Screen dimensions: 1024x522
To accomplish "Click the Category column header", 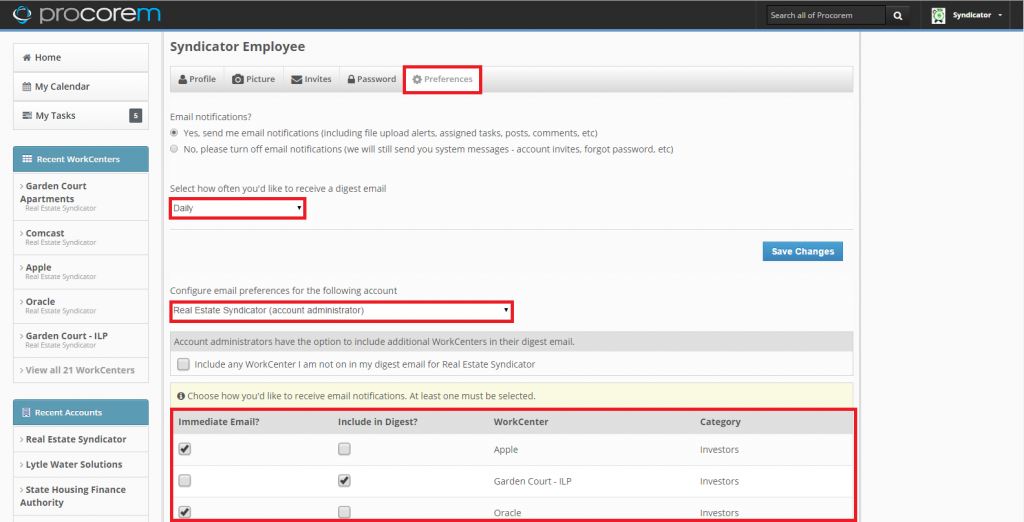I will [720, 422].
